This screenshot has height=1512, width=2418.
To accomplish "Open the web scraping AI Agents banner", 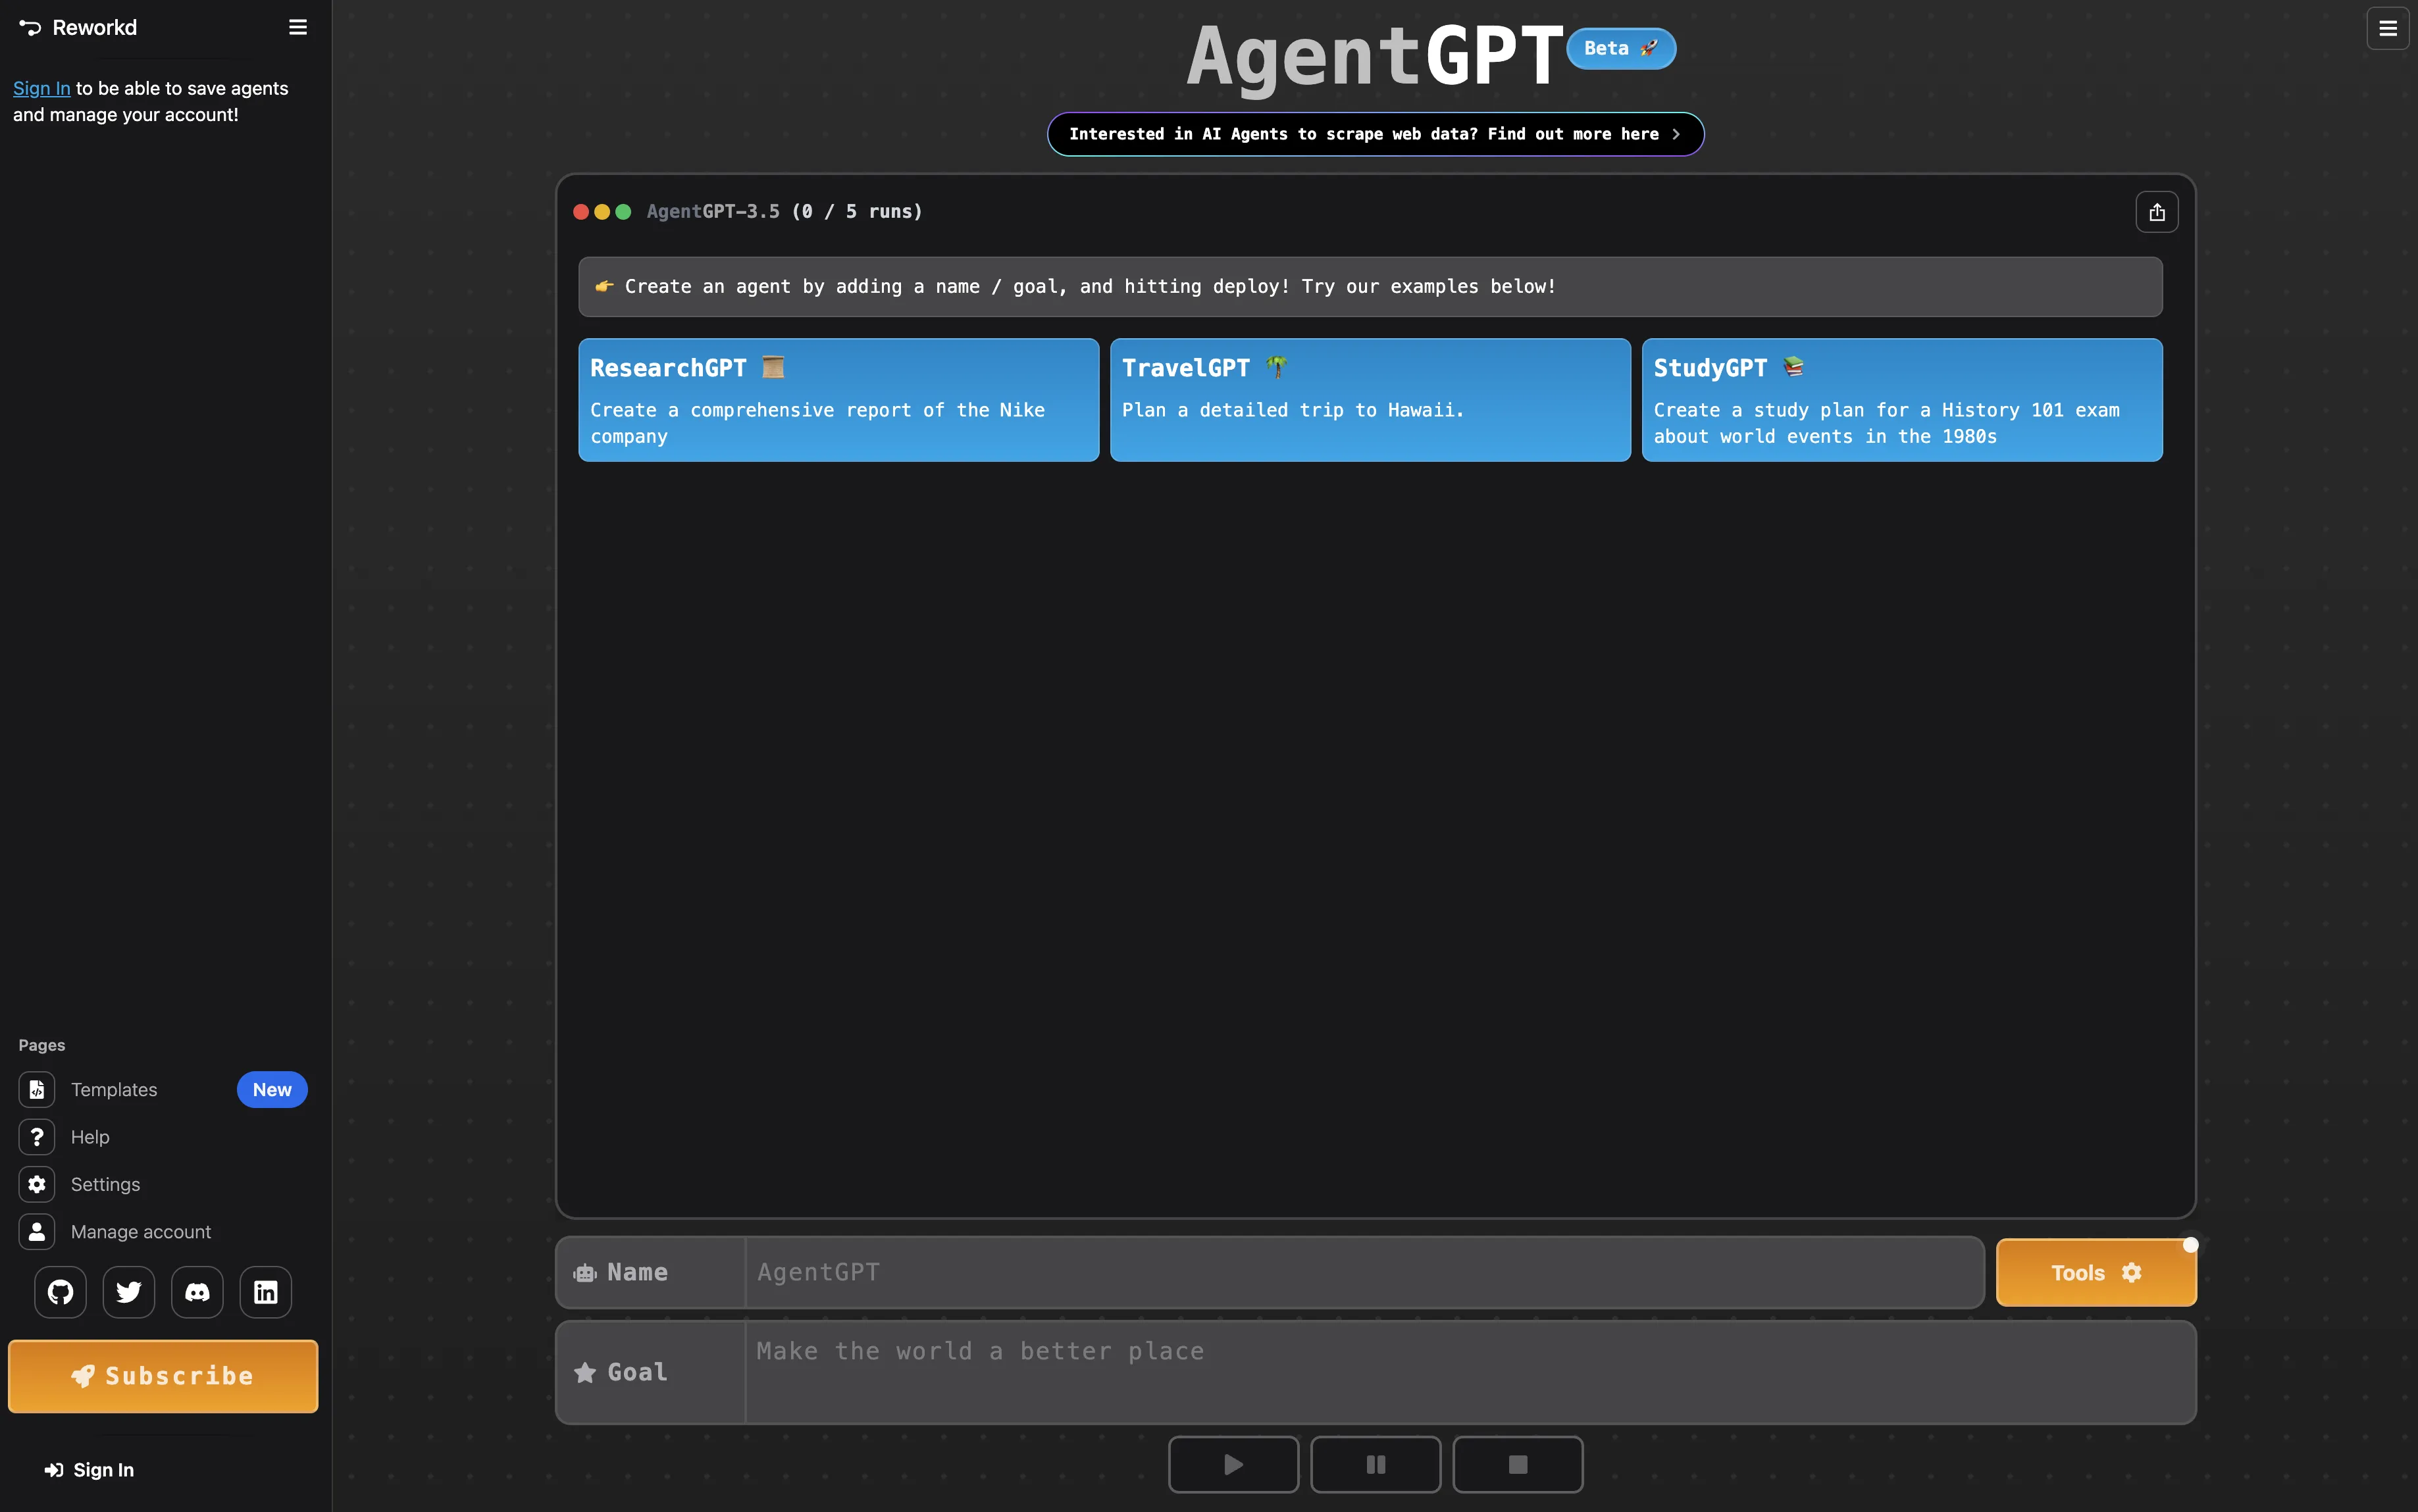I will click(1375, 134).
